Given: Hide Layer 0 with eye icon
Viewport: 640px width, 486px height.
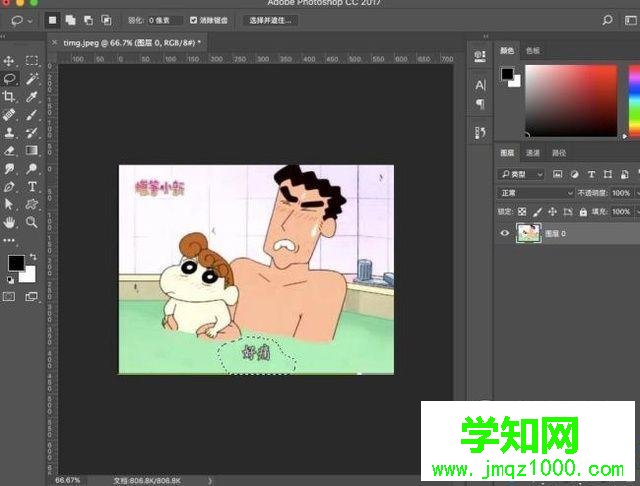Looking at the screenshot, I should tap(505, 233).
